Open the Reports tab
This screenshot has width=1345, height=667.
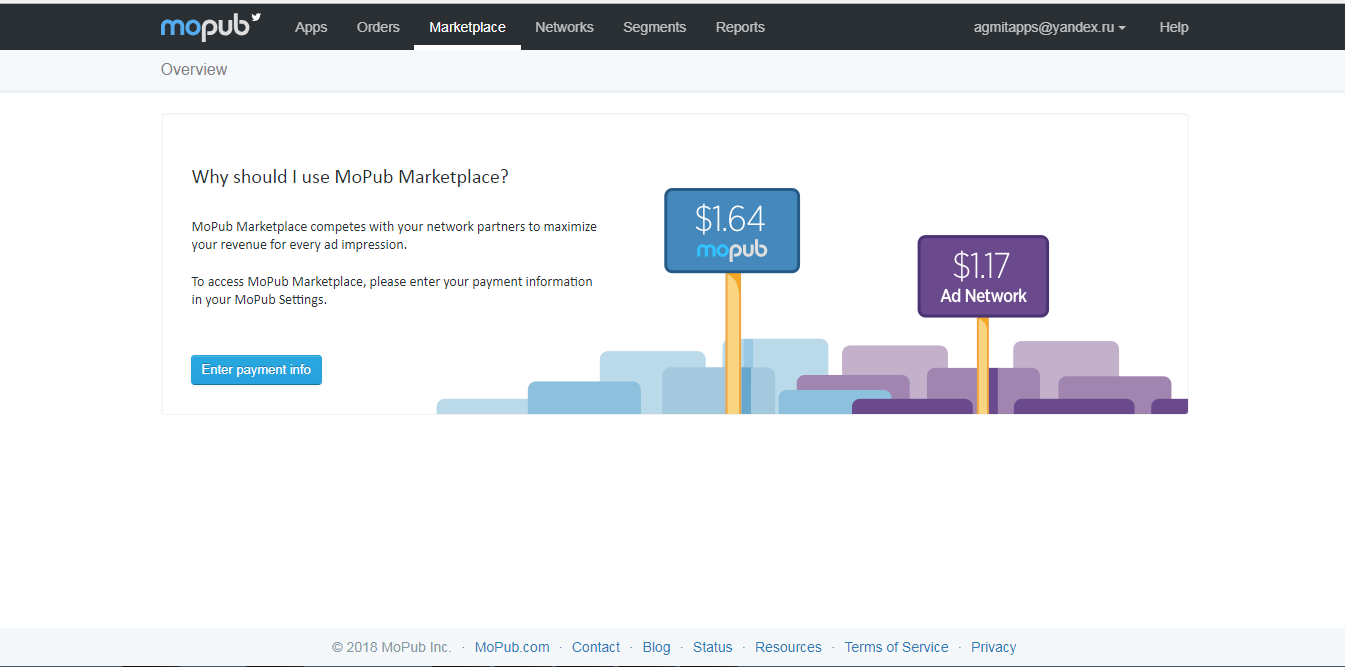(x=740, y=27)
